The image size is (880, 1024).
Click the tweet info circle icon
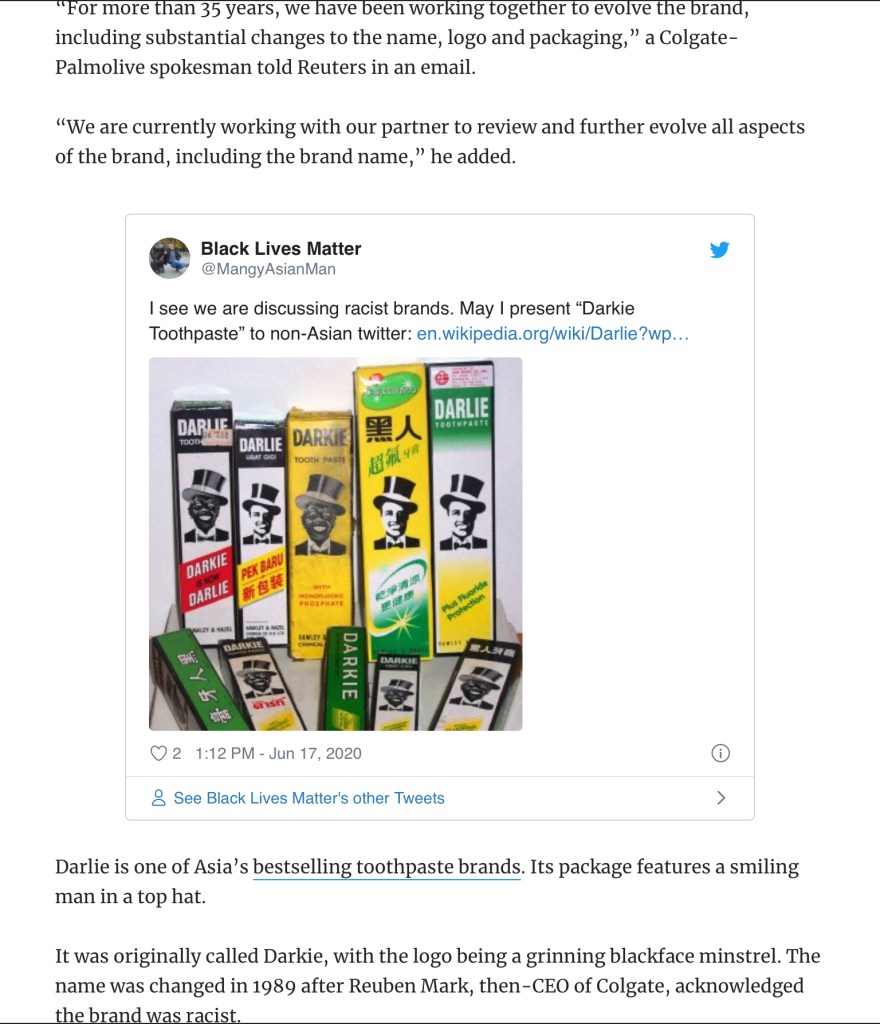pyautogui.click(x=720, y=753)
